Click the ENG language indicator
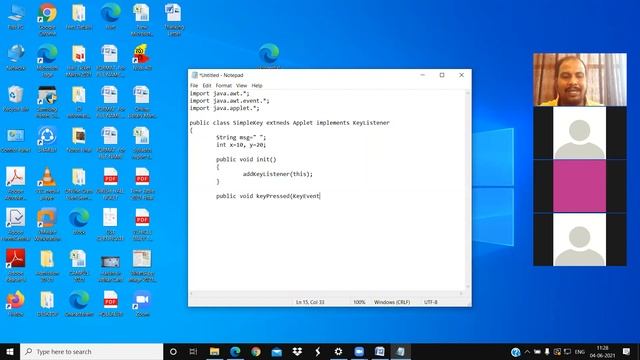640x360 pixels. [x=580, y=351]
